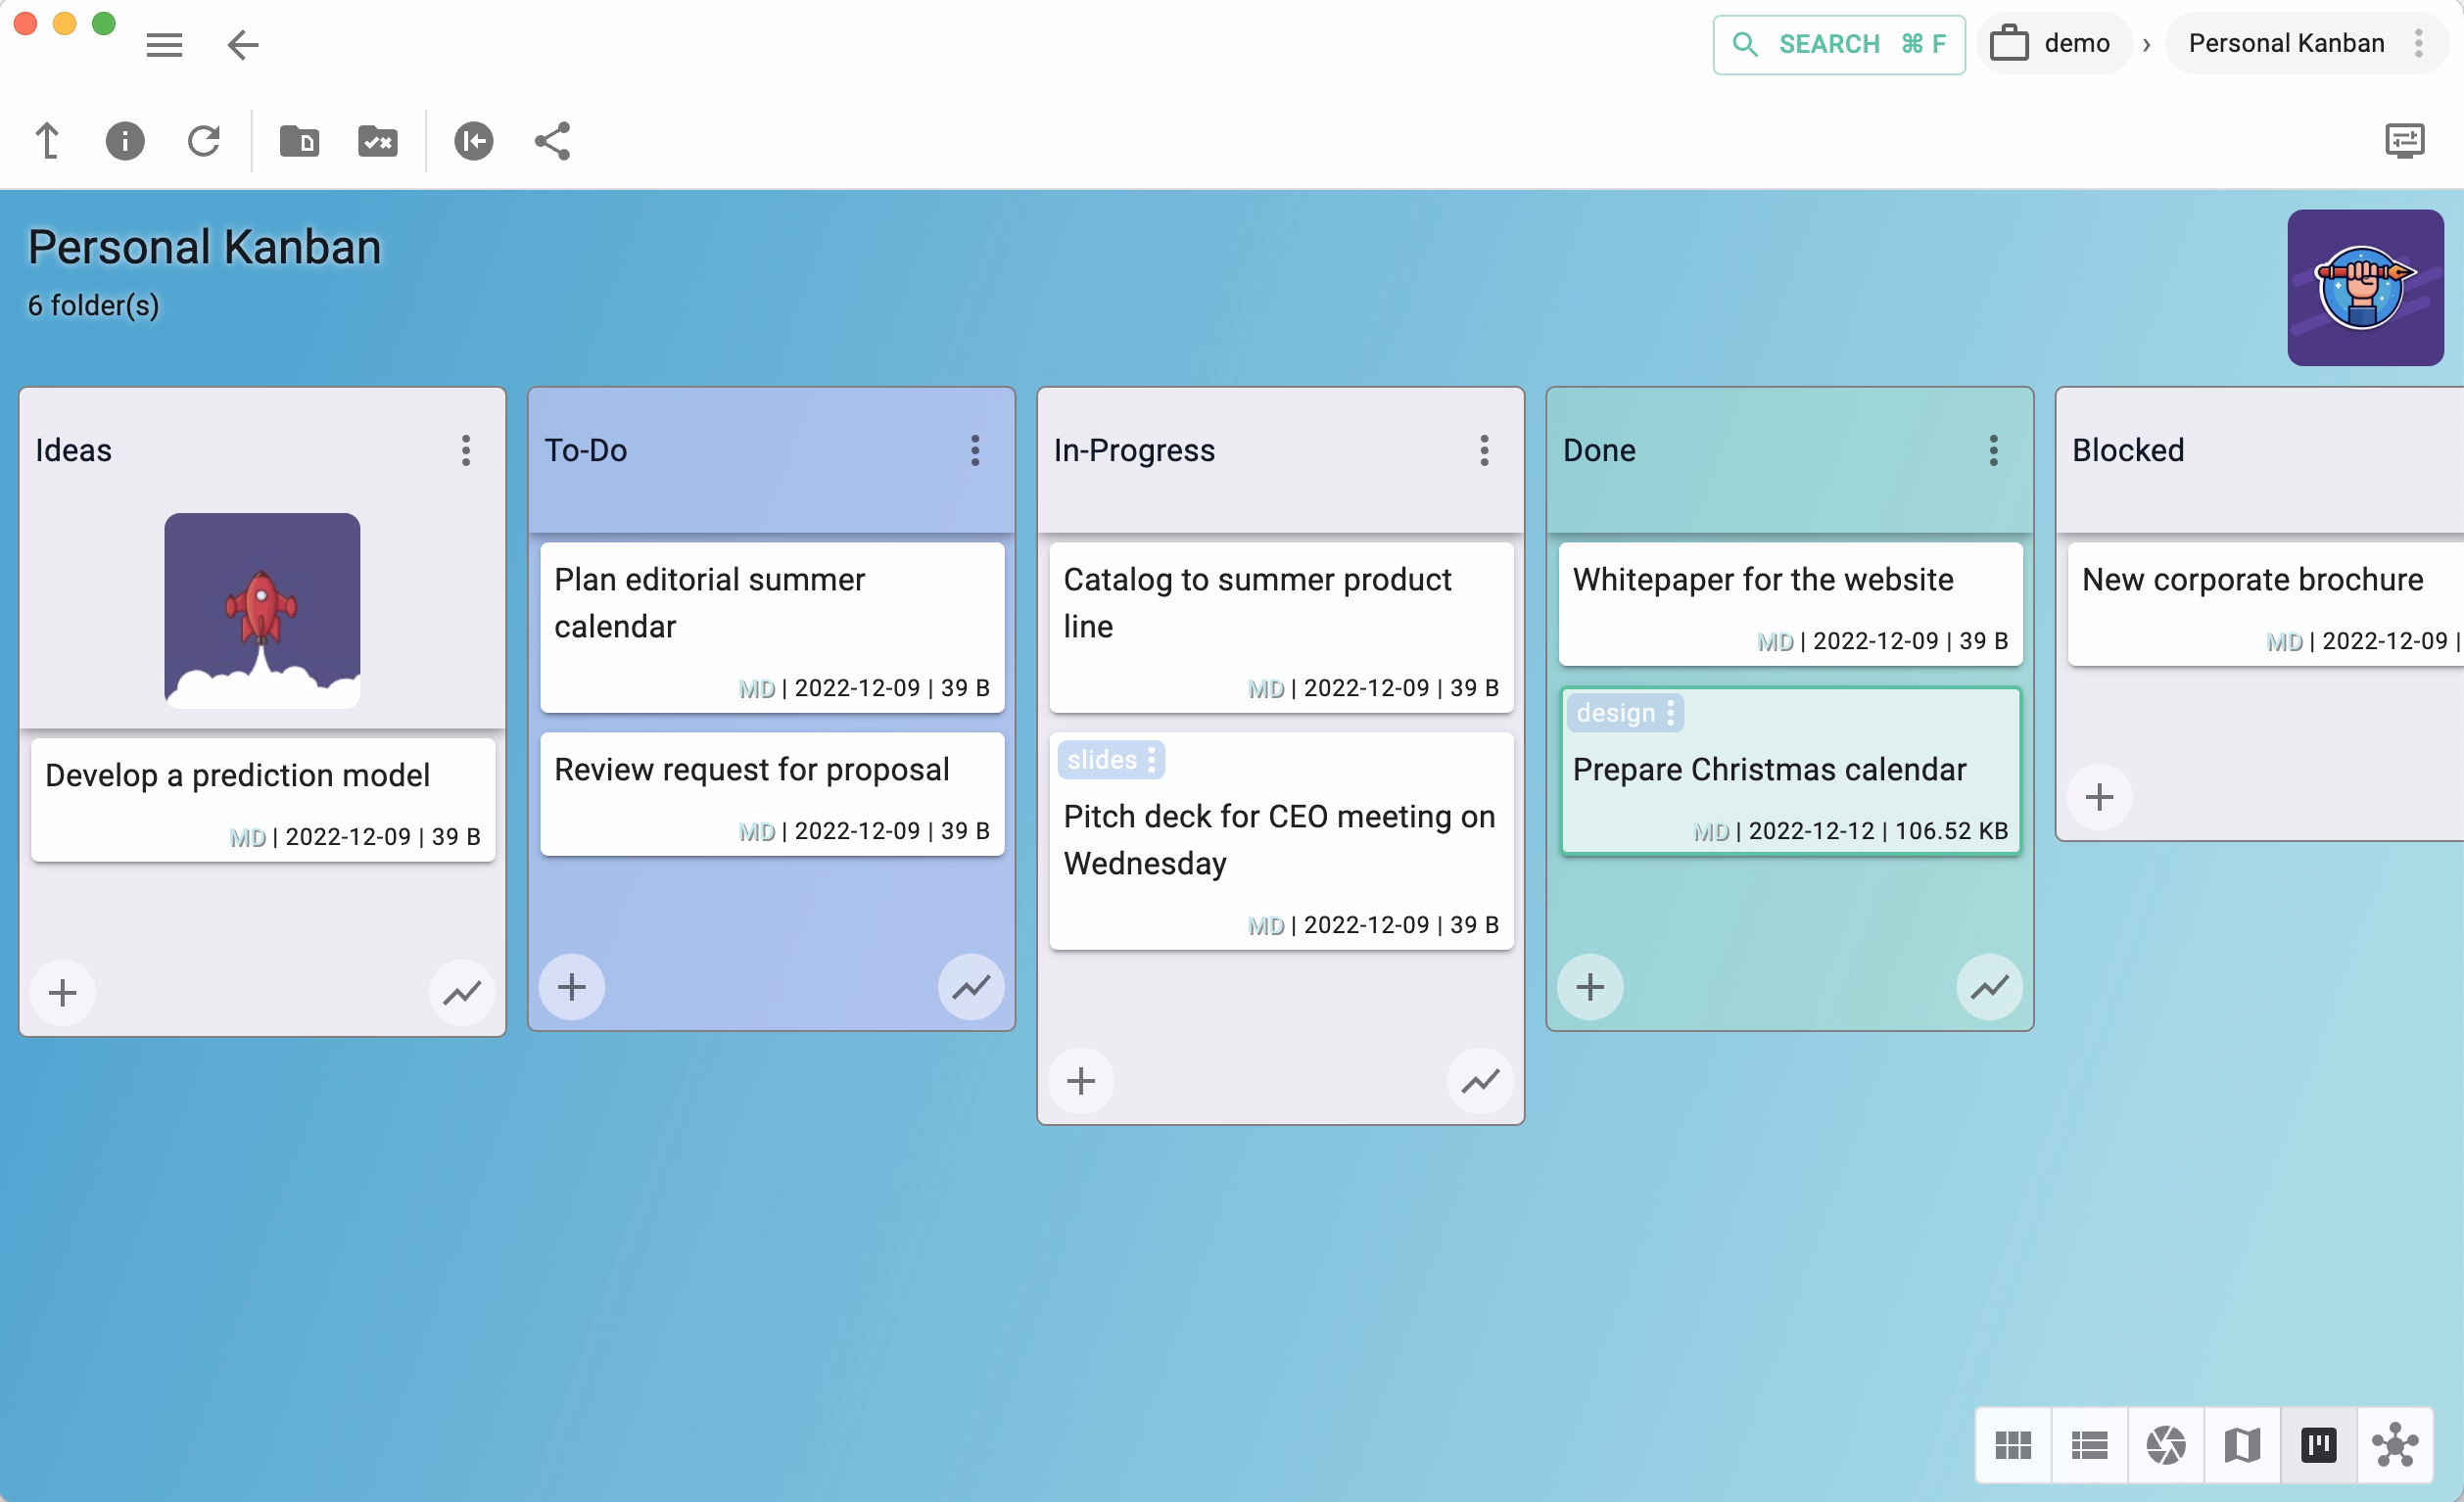Open the gallery perspective icon
This screenshot has height=1502, width=2464.
coord(2165,1444)
